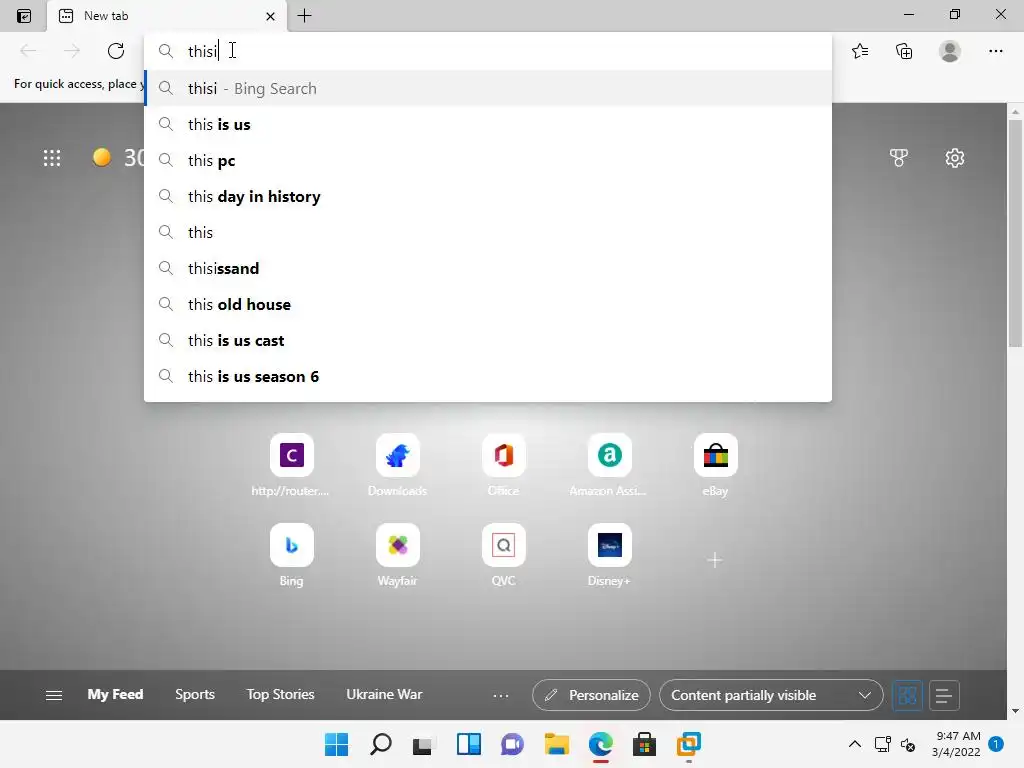Switch to Ukraine War tab
The height and width of the screenshot is (768, 1024).
[384, 694]
